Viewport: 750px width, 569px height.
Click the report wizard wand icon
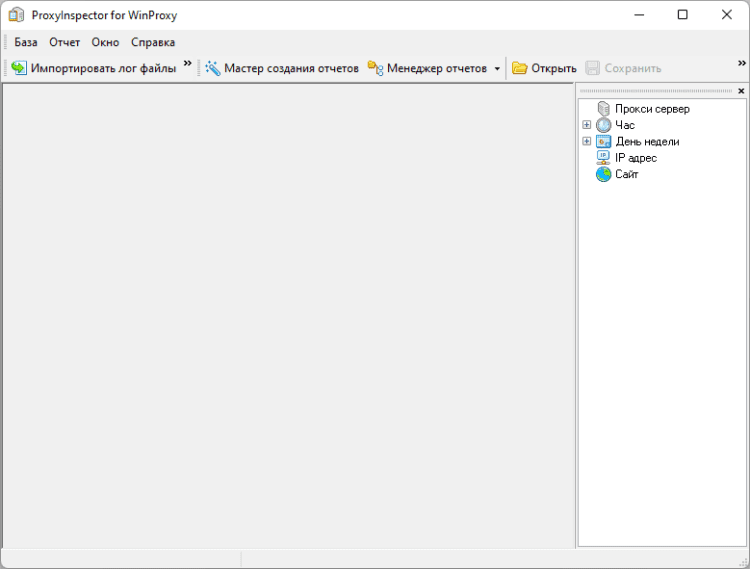[213, 68]
